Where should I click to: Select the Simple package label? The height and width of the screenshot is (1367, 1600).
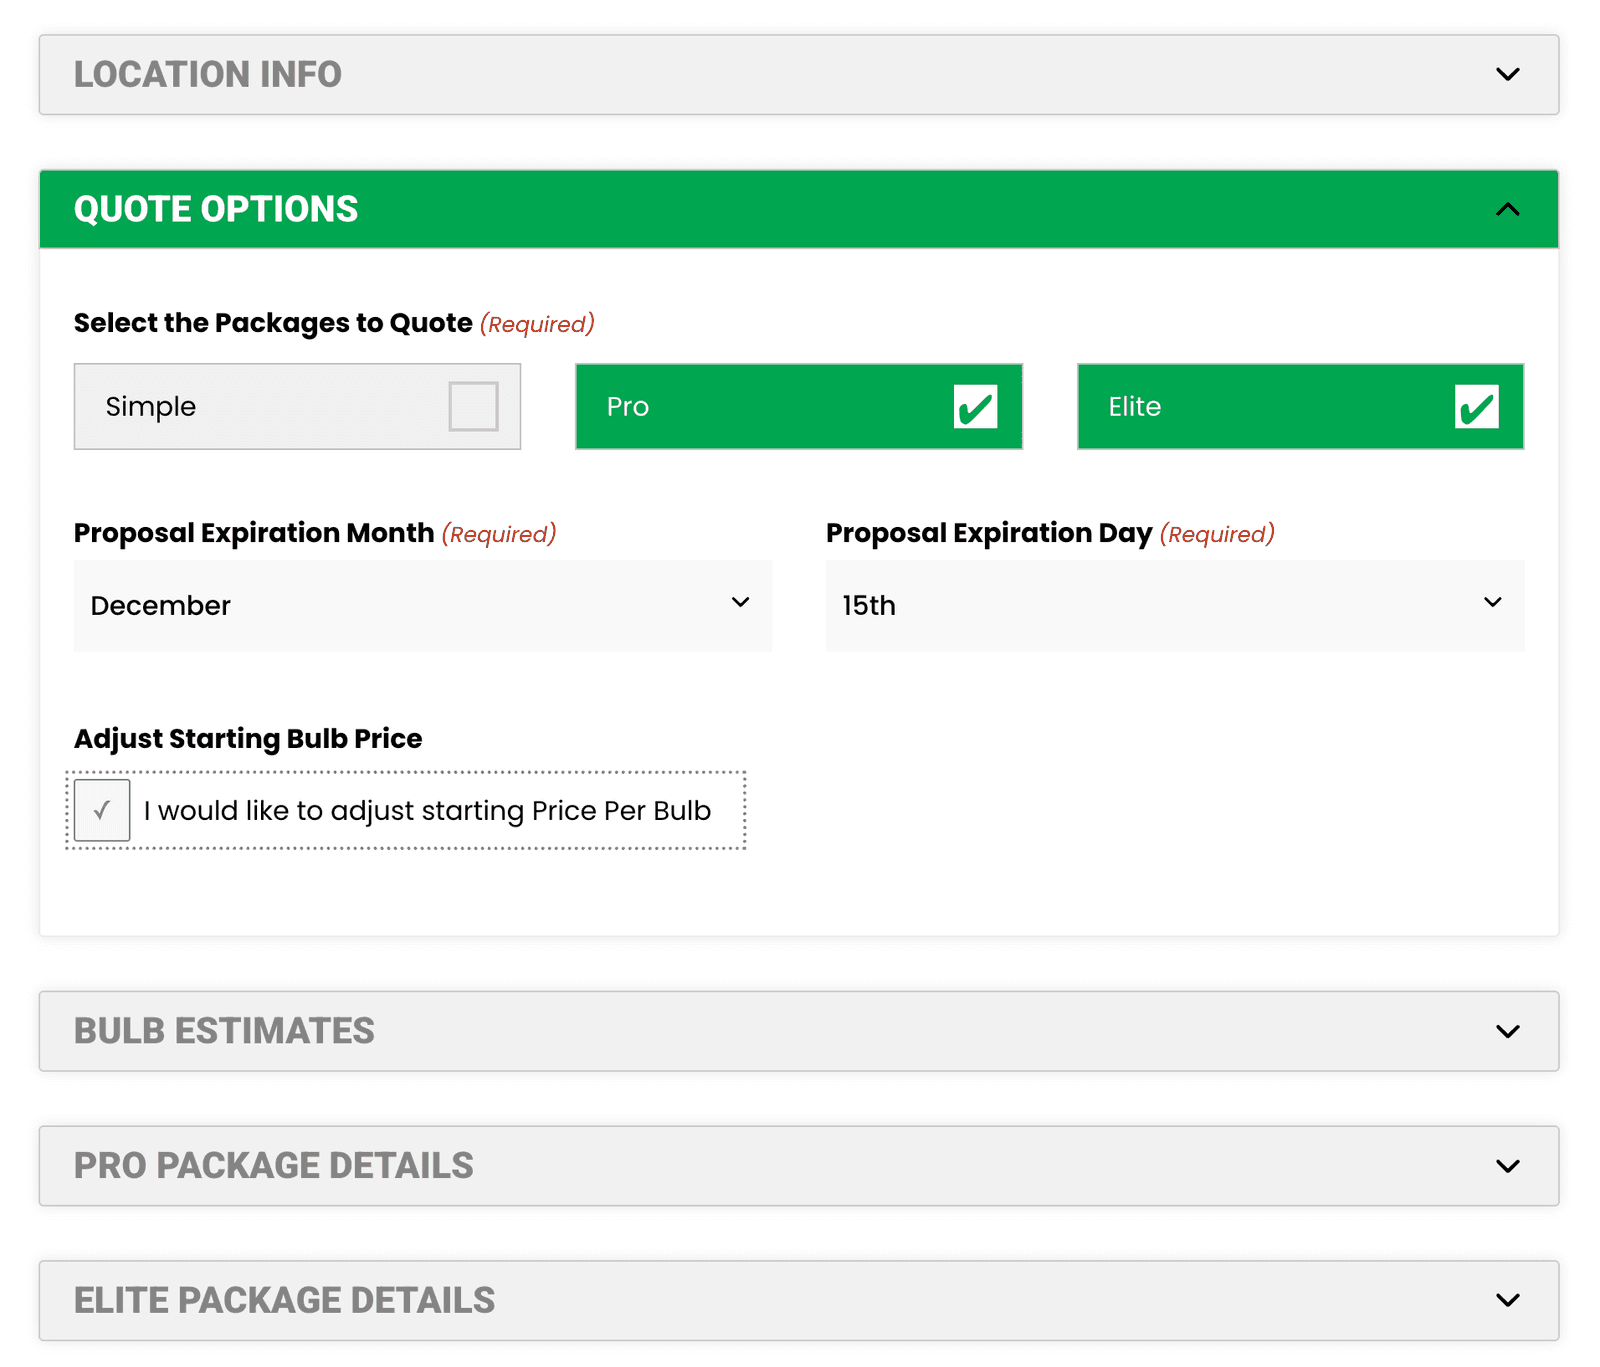click(x=151, y=407)
